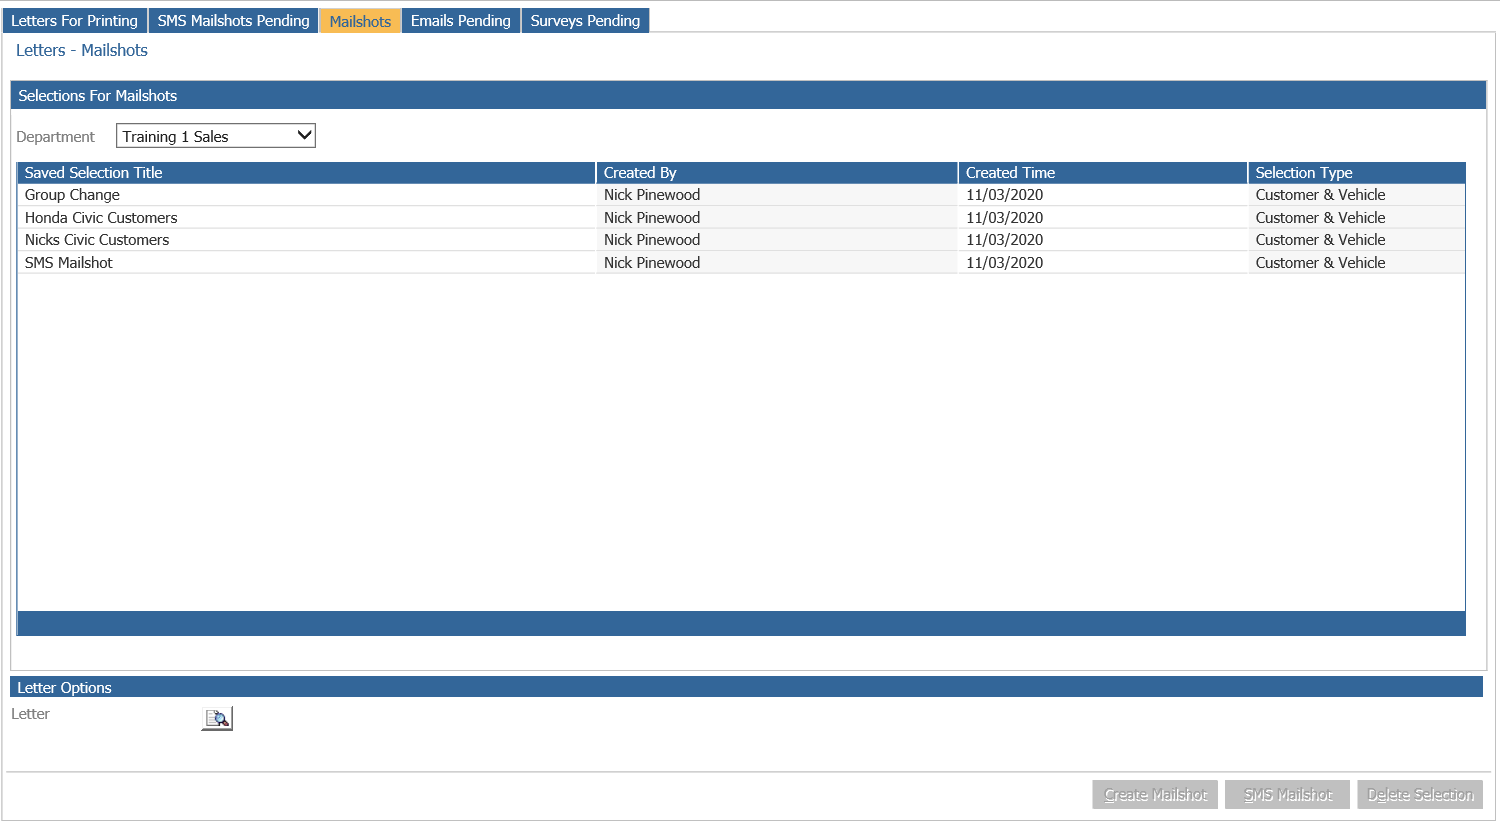
Task: Switch to the Letters For Printing tab
Action: [74, 21]
